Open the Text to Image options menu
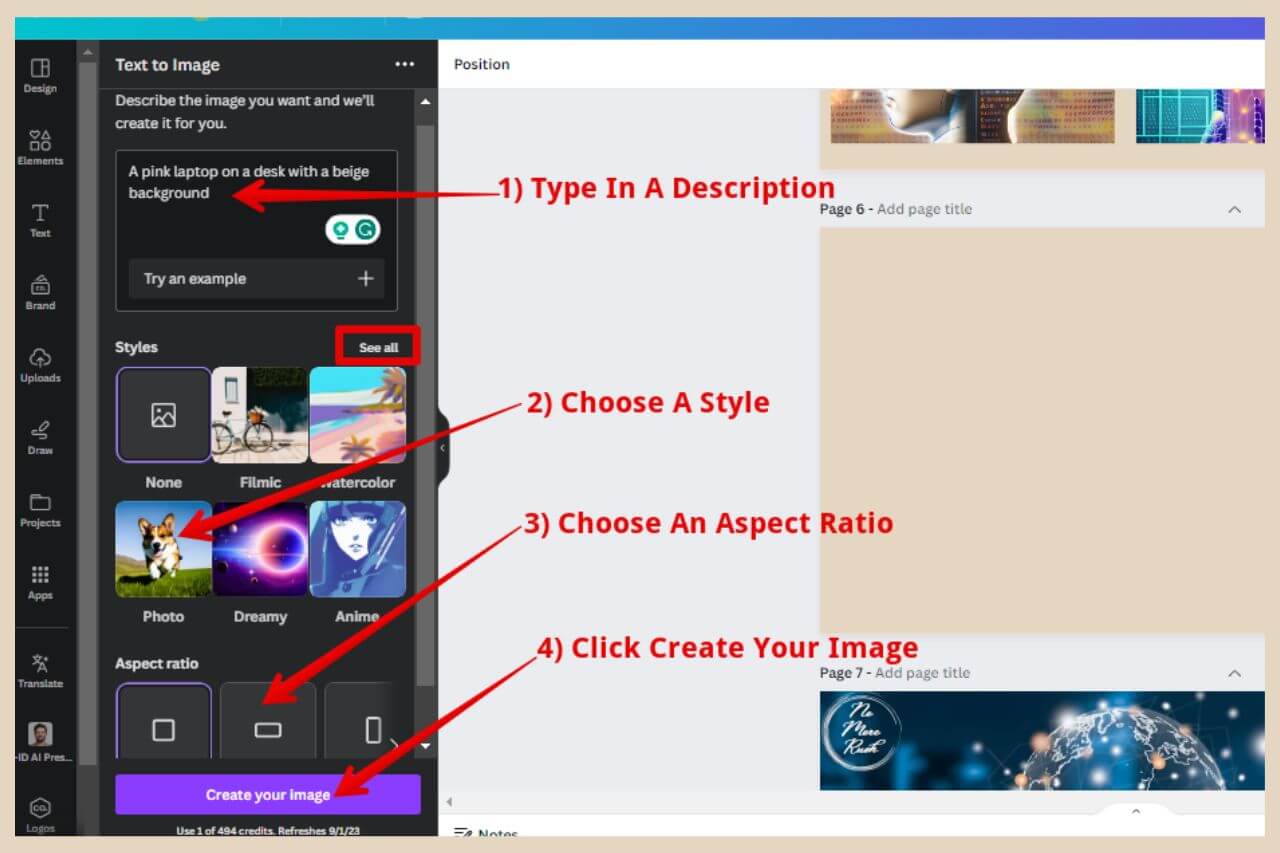Viewport: 1280px width, 853px height. pyautogui.click(x=405, y=64)
